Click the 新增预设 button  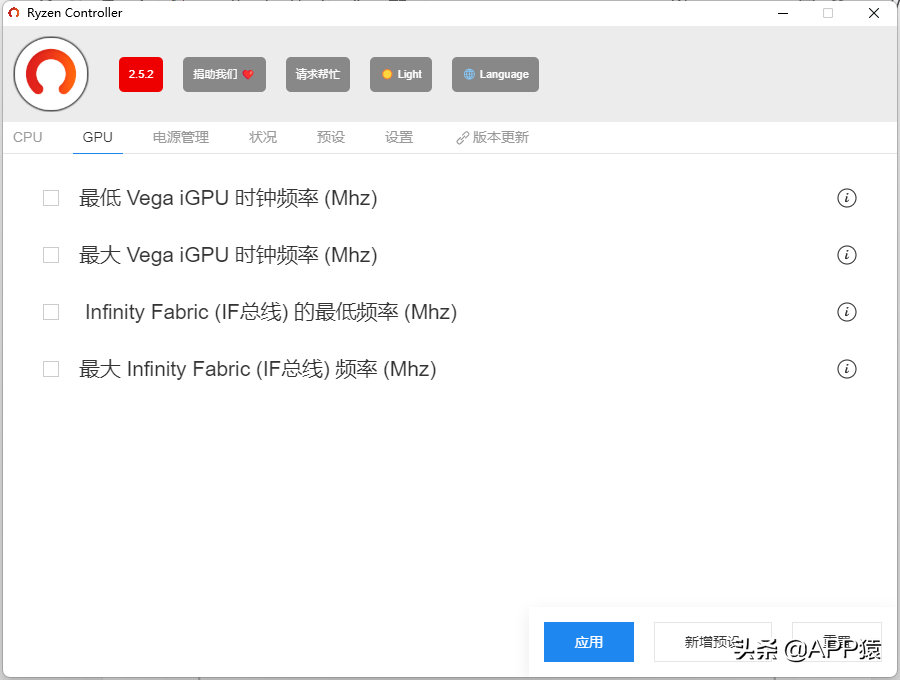[712, 642]
